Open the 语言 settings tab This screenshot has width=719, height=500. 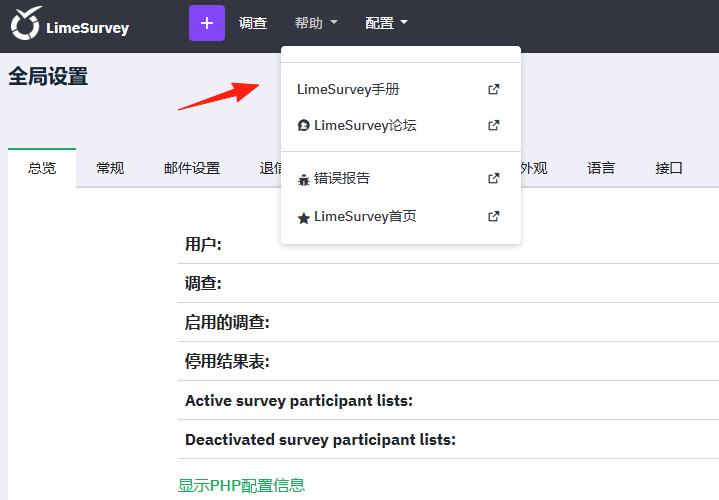coord(601,168)
